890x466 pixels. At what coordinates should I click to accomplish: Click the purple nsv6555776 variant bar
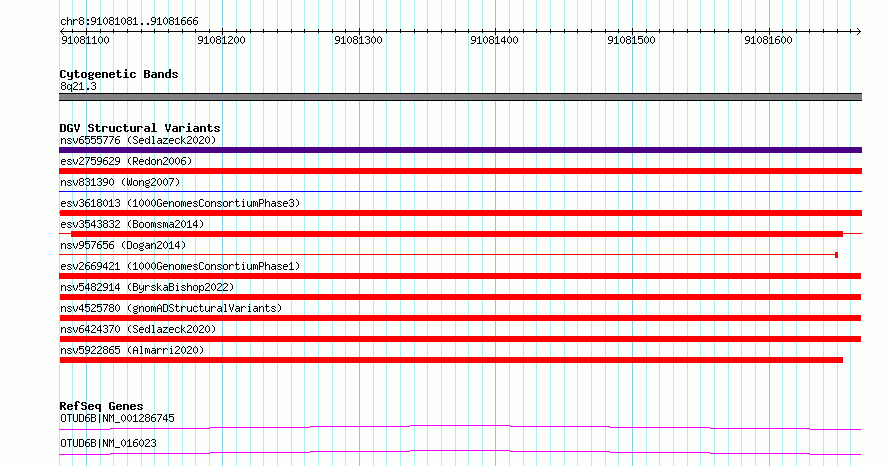point(460,150)
